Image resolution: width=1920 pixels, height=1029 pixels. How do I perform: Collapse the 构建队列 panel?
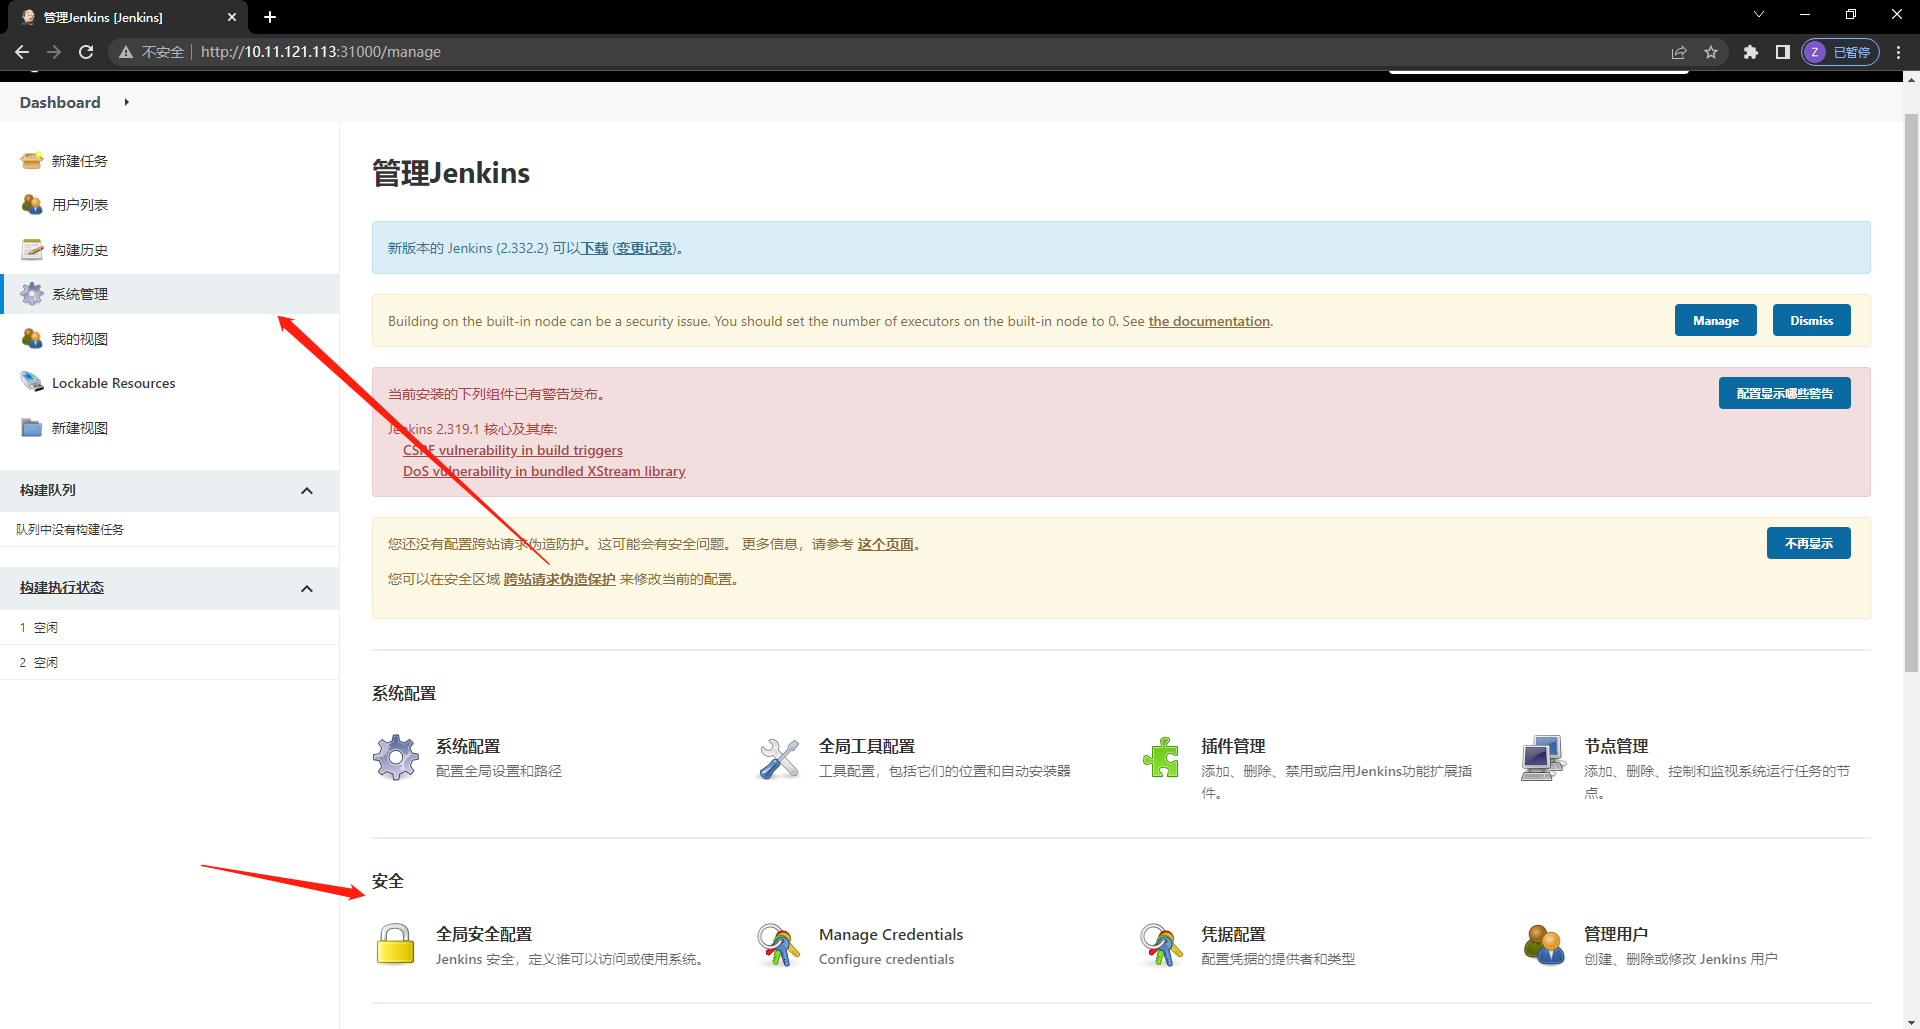(x=307, y=490)
